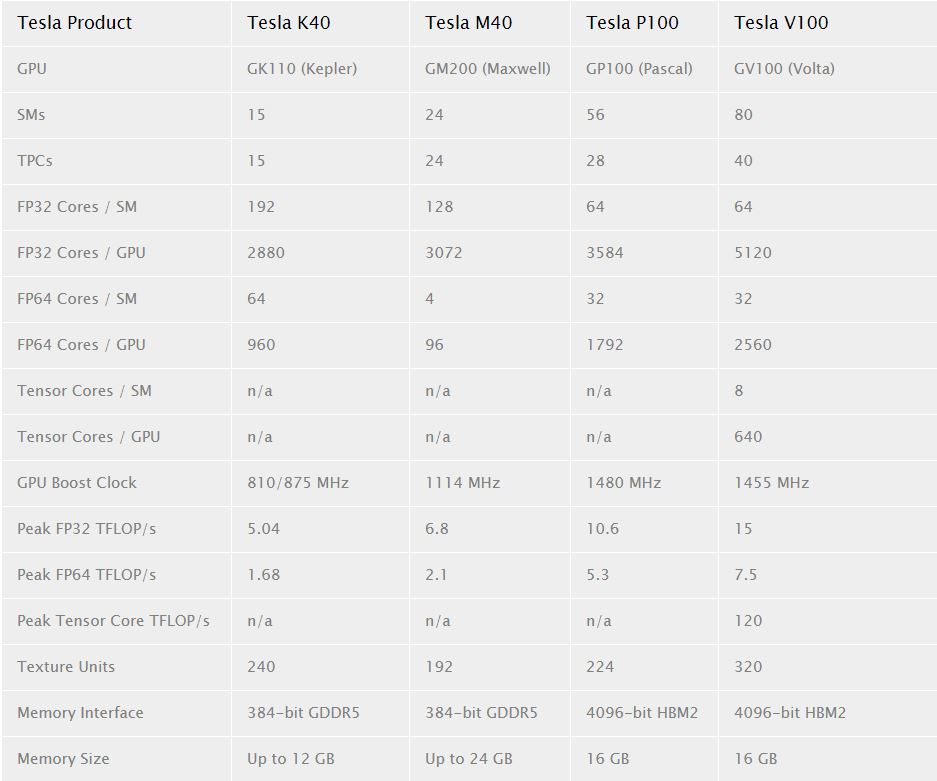The height and width of the screenshot is (781, 937).
Task: Click the Texture Units row label
Action: point(66,667)
